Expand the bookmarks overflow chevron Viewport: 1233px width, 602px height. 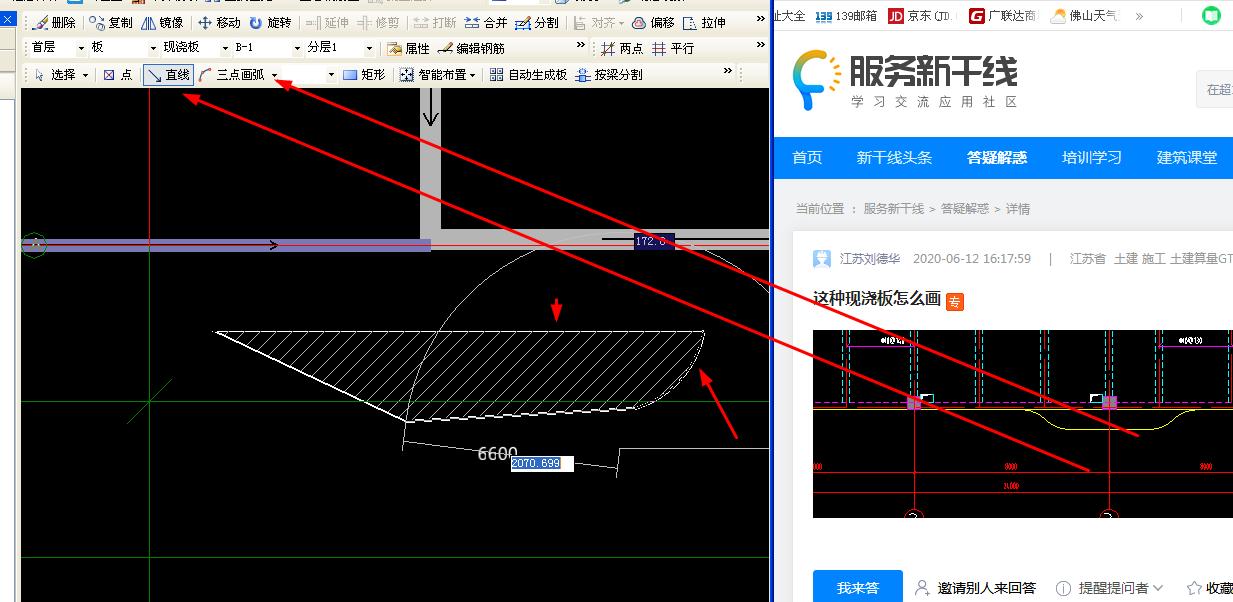tap(1139, 16)
